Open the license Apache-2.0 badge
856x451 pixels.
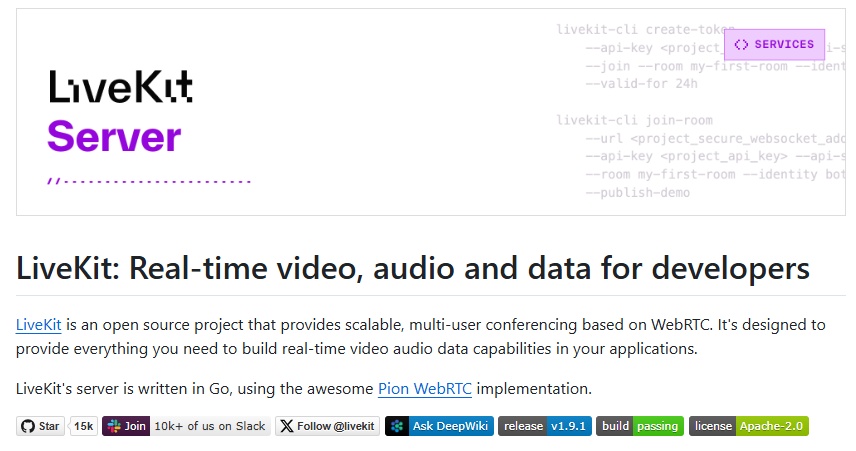pos(749,426)
